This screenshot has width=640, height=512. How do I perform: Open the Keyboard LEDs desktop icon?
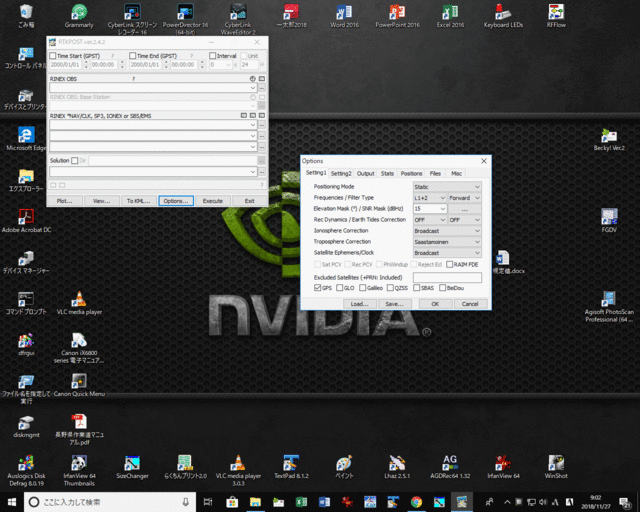[x=503, y=16]
